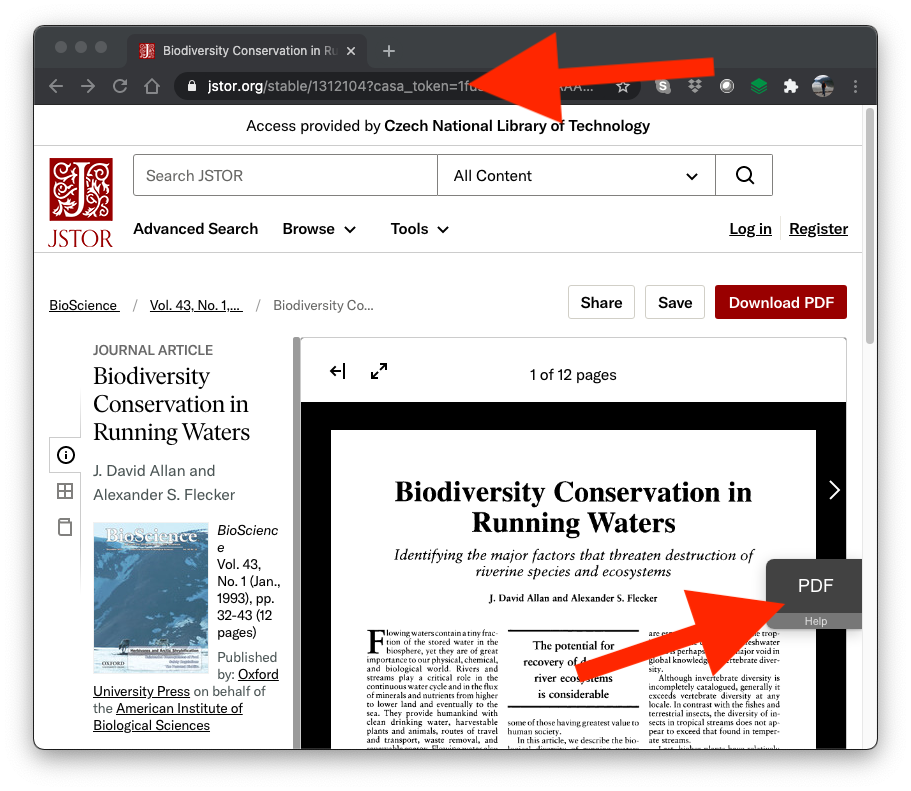Click the Download PDF button
Viewport: 911px width, 791px height.
pos(781,302)
